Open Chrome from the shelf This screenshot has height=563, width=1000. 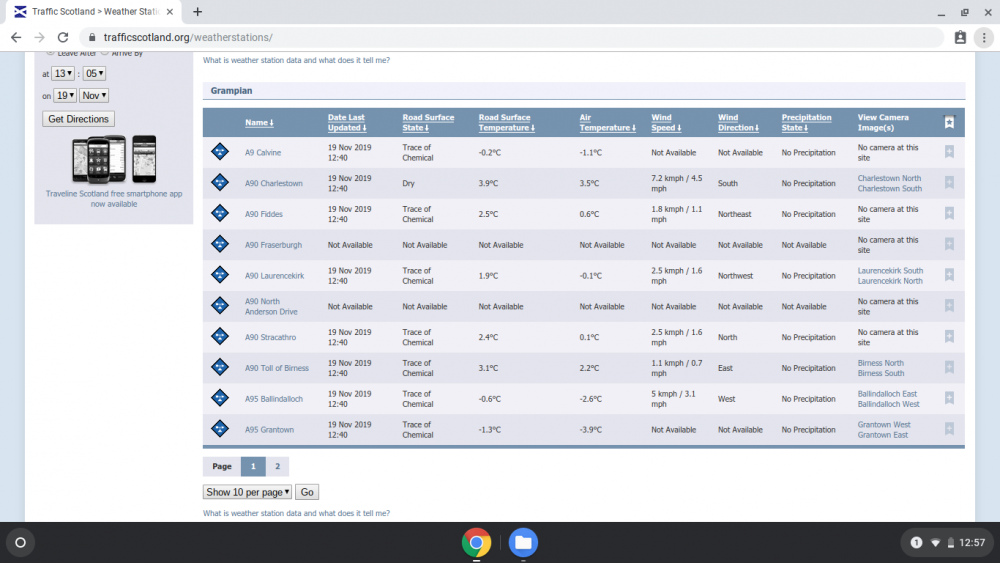coord(476,543)
